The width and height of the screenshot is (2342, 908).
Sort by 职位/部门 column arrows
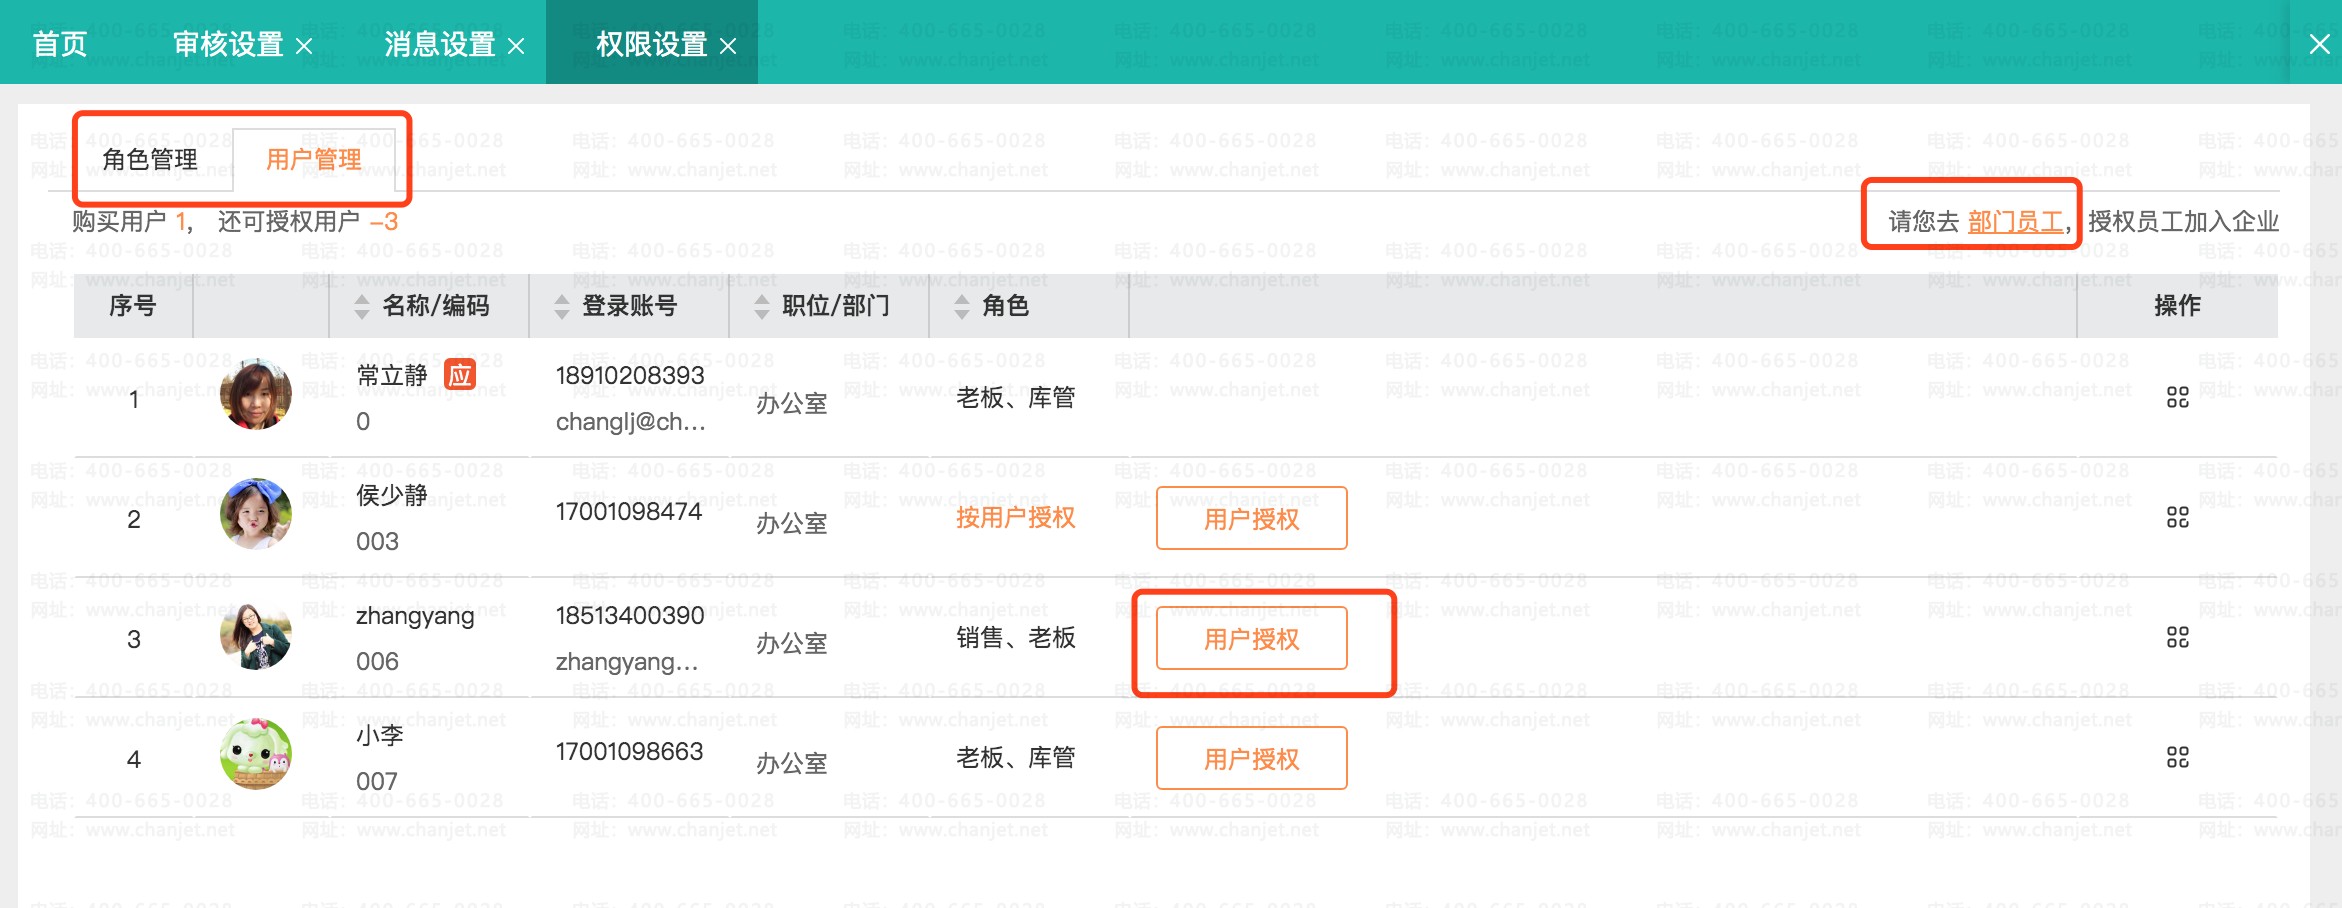(x=762, y=306)
